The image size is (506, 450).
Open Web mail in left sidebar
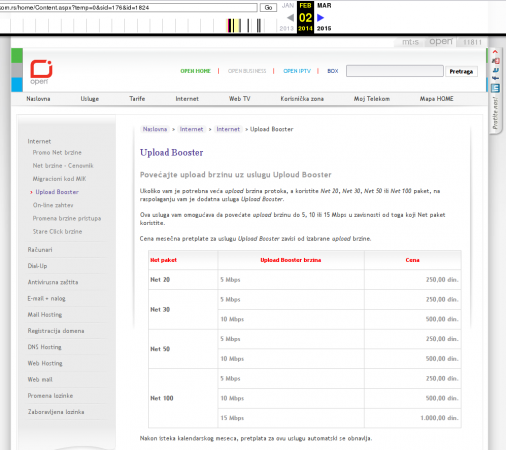coord(40,379)
